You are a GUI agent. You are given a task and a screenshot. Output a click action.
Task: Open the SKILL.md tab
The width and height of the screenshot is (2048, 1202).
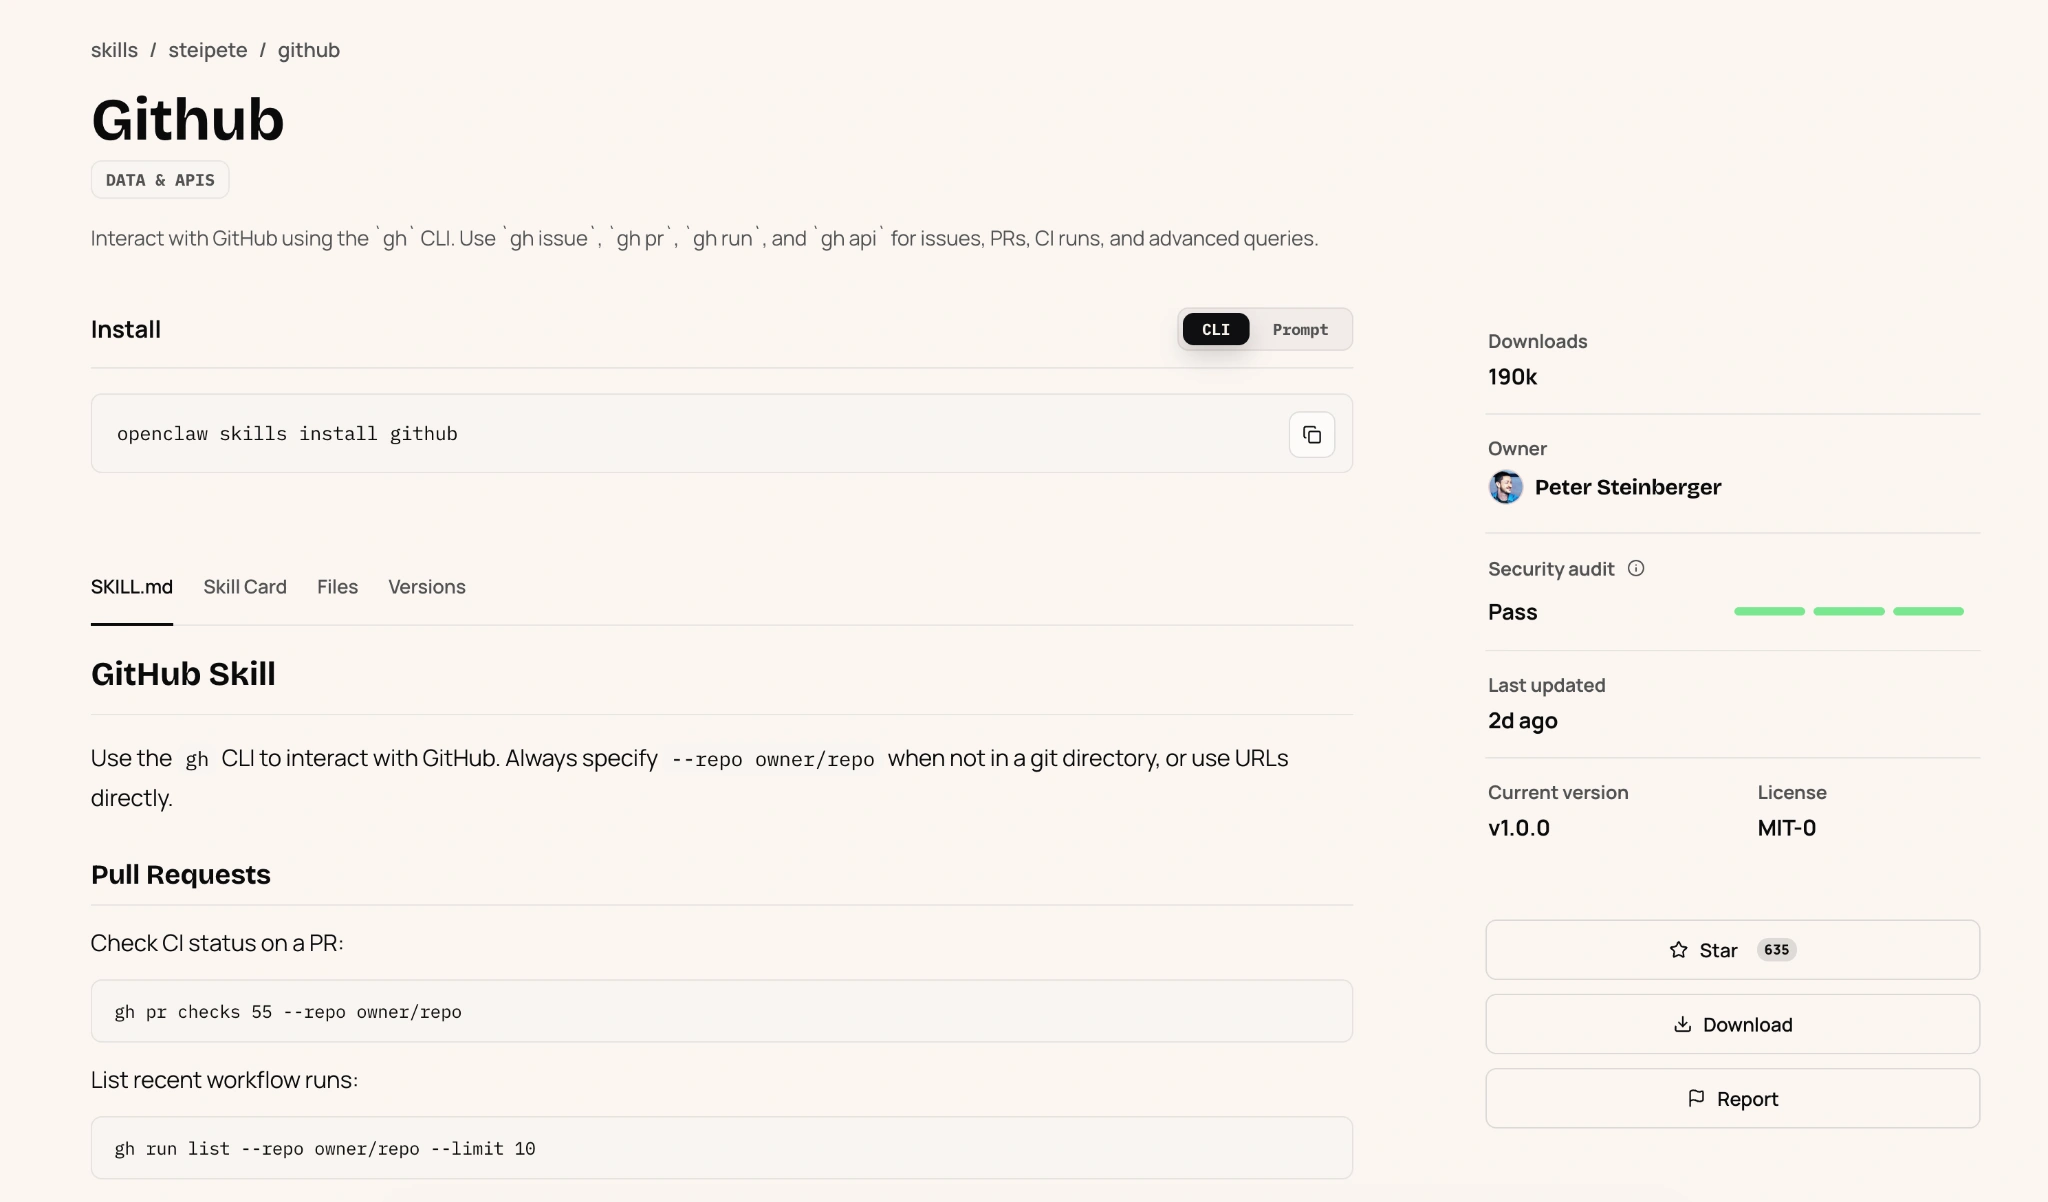click(132, 587)
